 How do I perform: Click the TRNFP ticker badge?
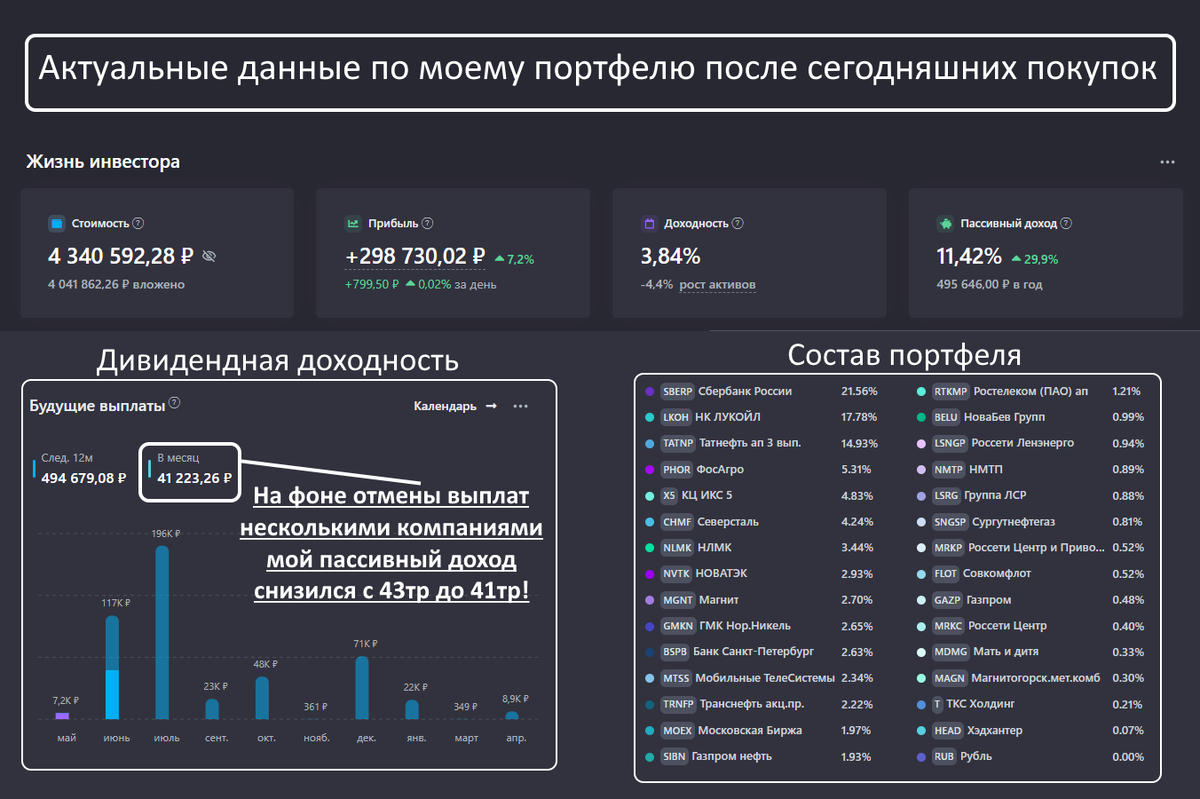tap(678, 704)
